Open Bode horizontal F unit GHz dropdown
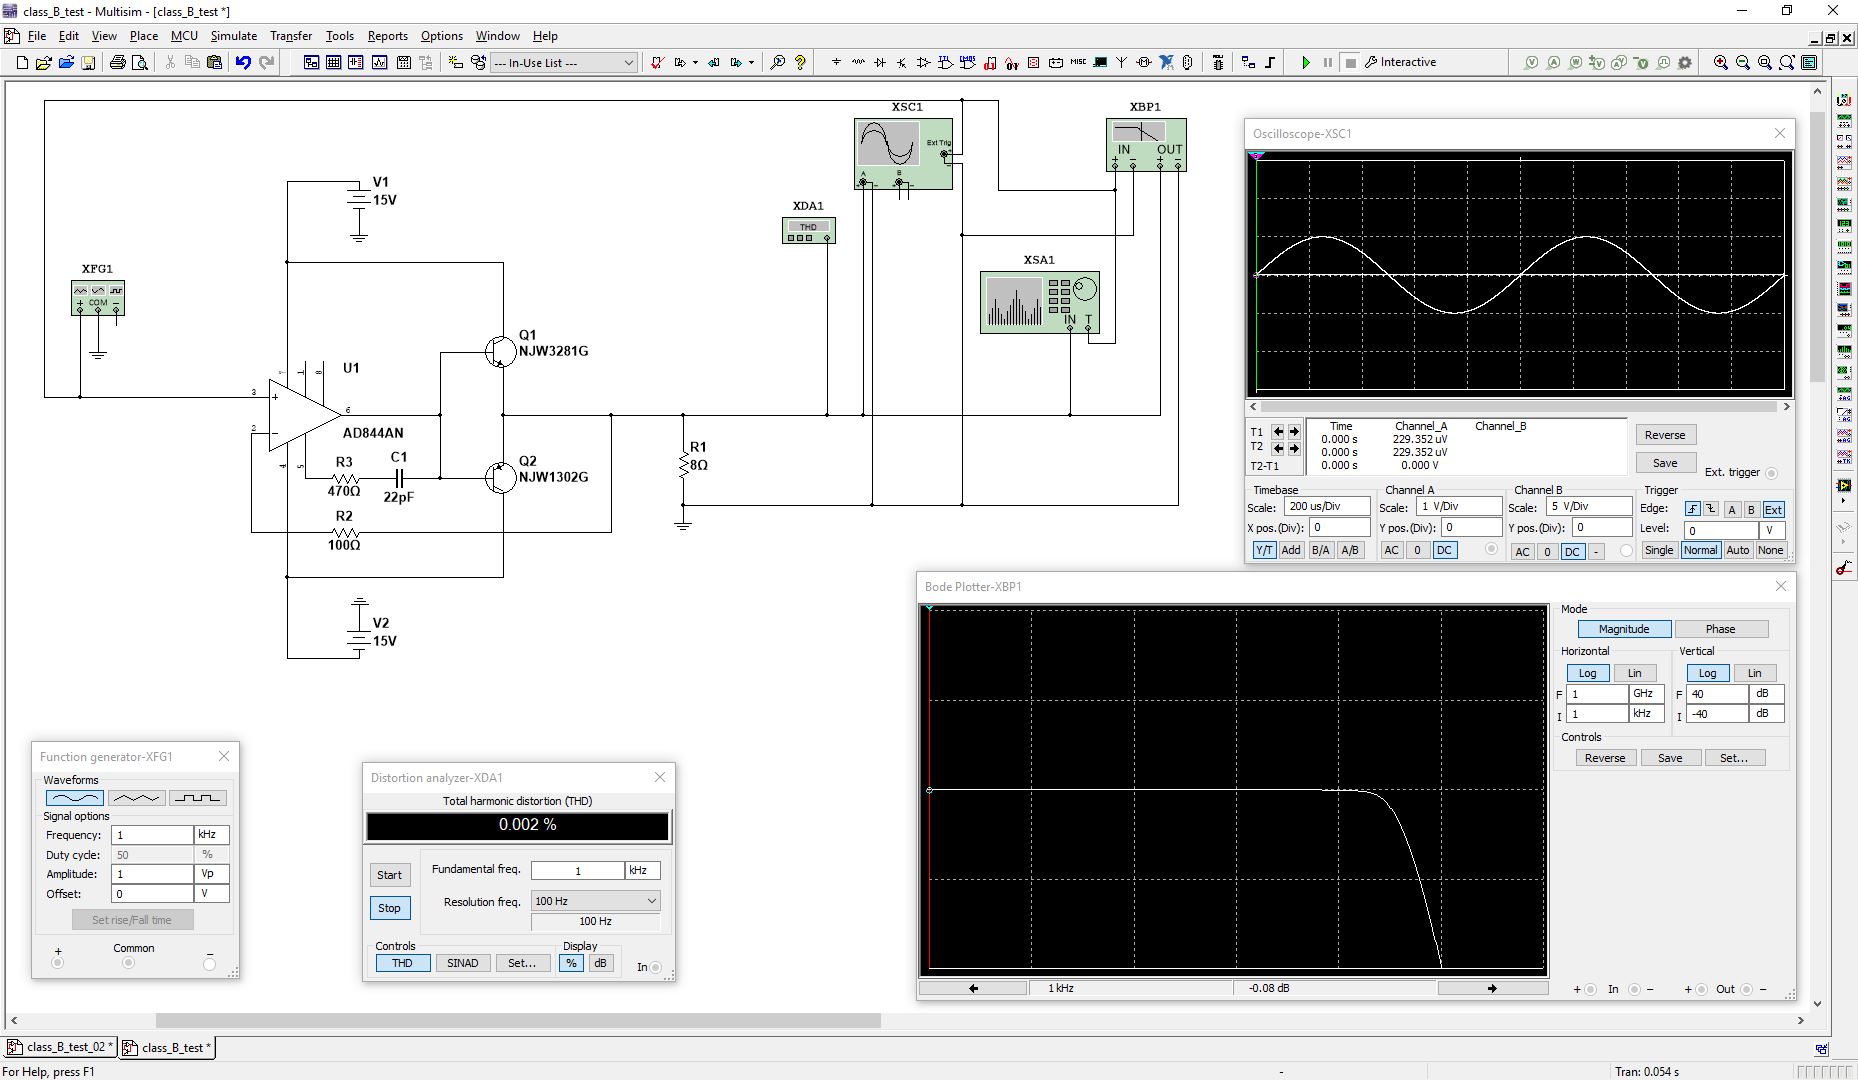1858x1080 pixels. coord(1646,693)
